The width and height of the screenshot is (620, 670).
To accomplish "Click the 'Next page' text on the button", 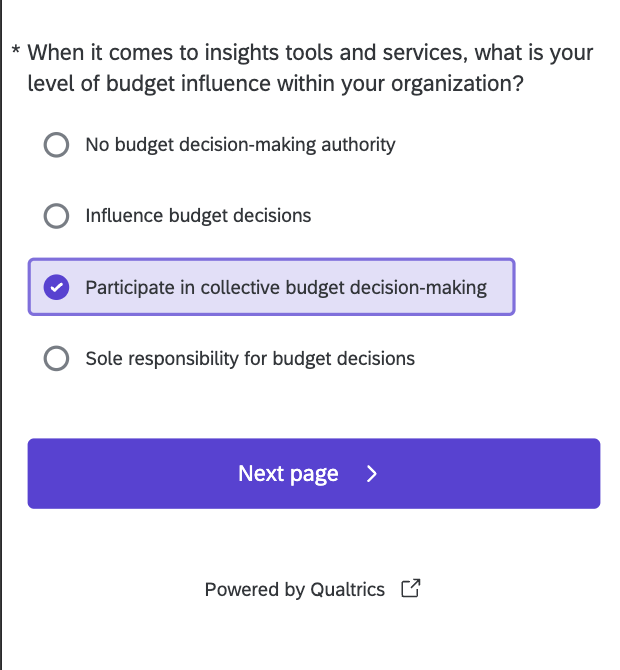I will (288, 474).
